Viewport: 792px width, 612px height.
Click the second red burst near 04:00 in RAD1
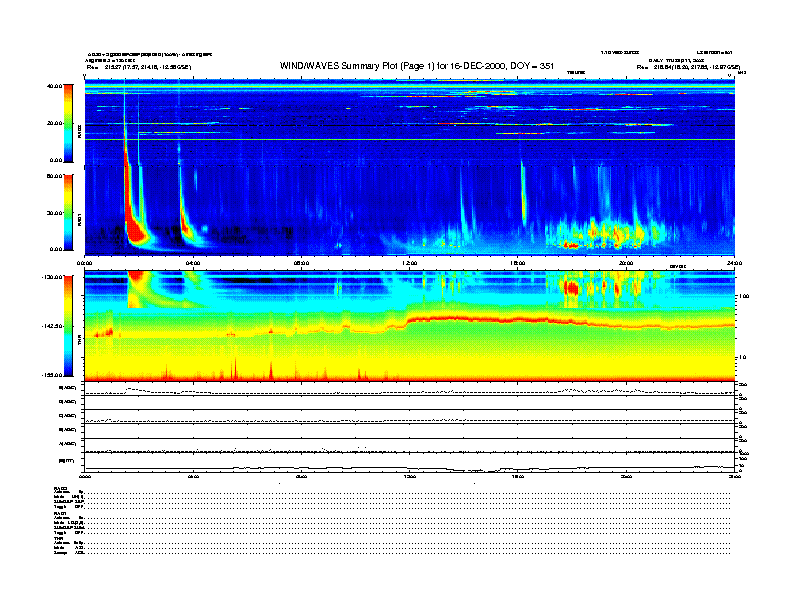[186, 226]
